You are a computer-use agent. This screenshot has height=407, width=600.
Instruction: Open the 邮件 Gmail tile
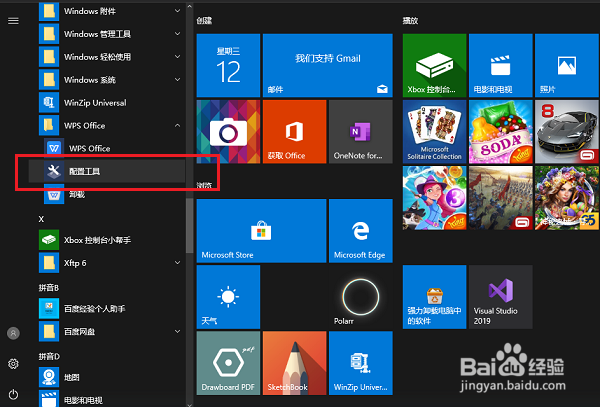coord(328,65)
